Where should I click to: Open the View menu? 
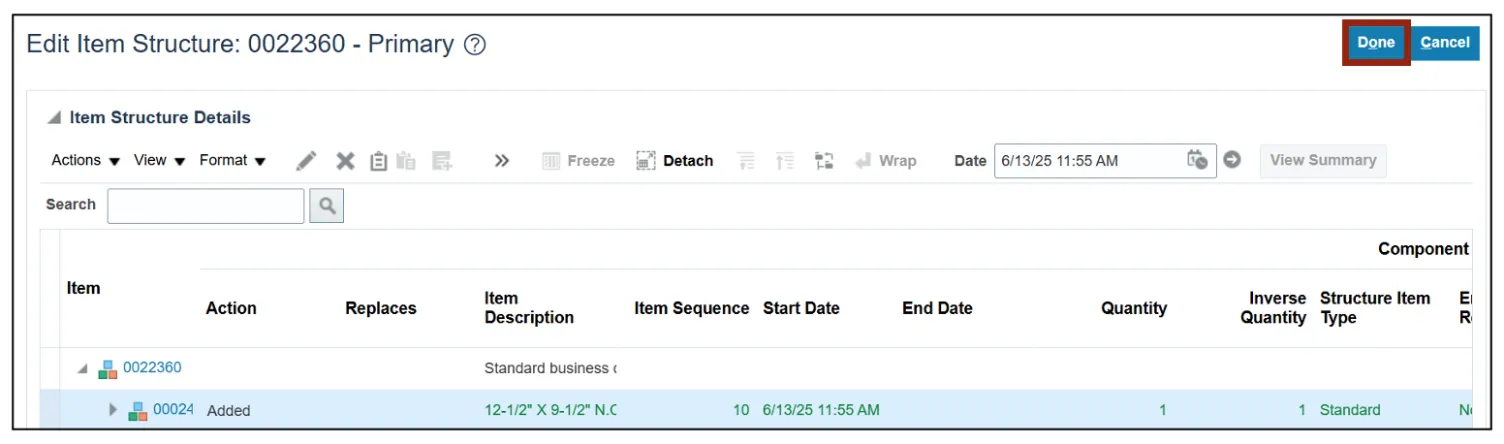coord(160,161)
